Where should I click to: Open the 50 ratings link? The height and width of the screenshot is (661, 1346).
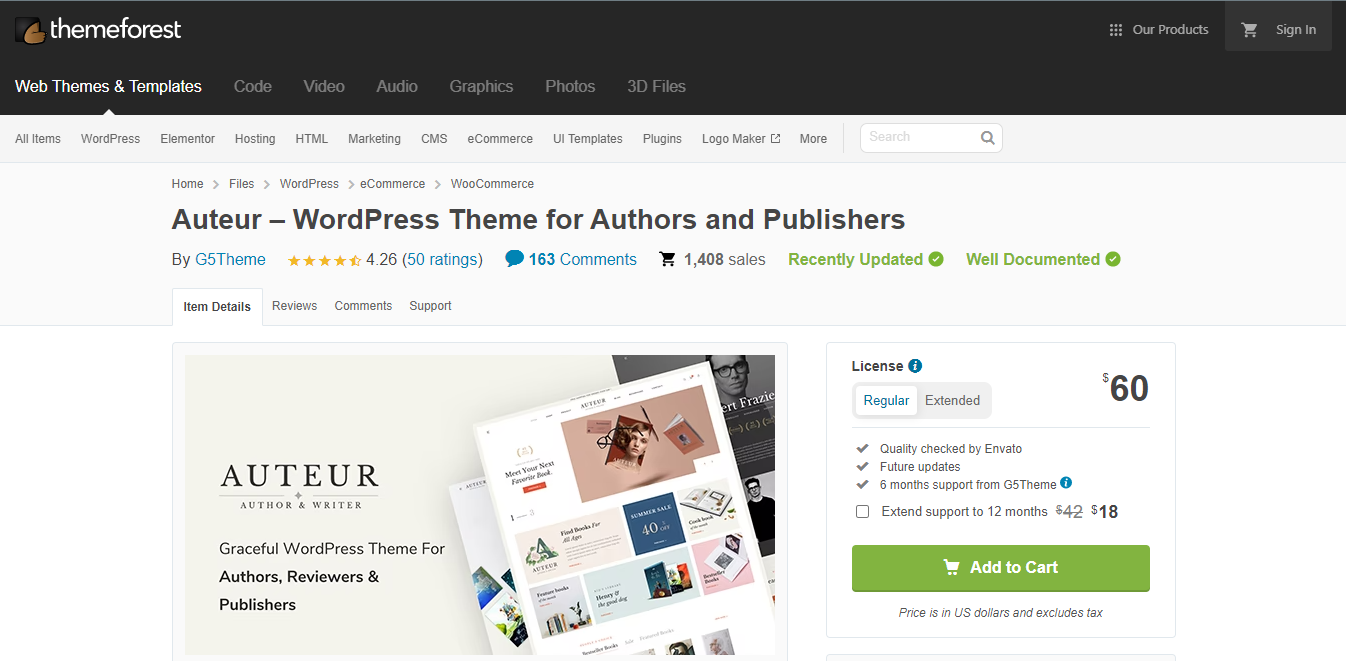pos(442,260)
